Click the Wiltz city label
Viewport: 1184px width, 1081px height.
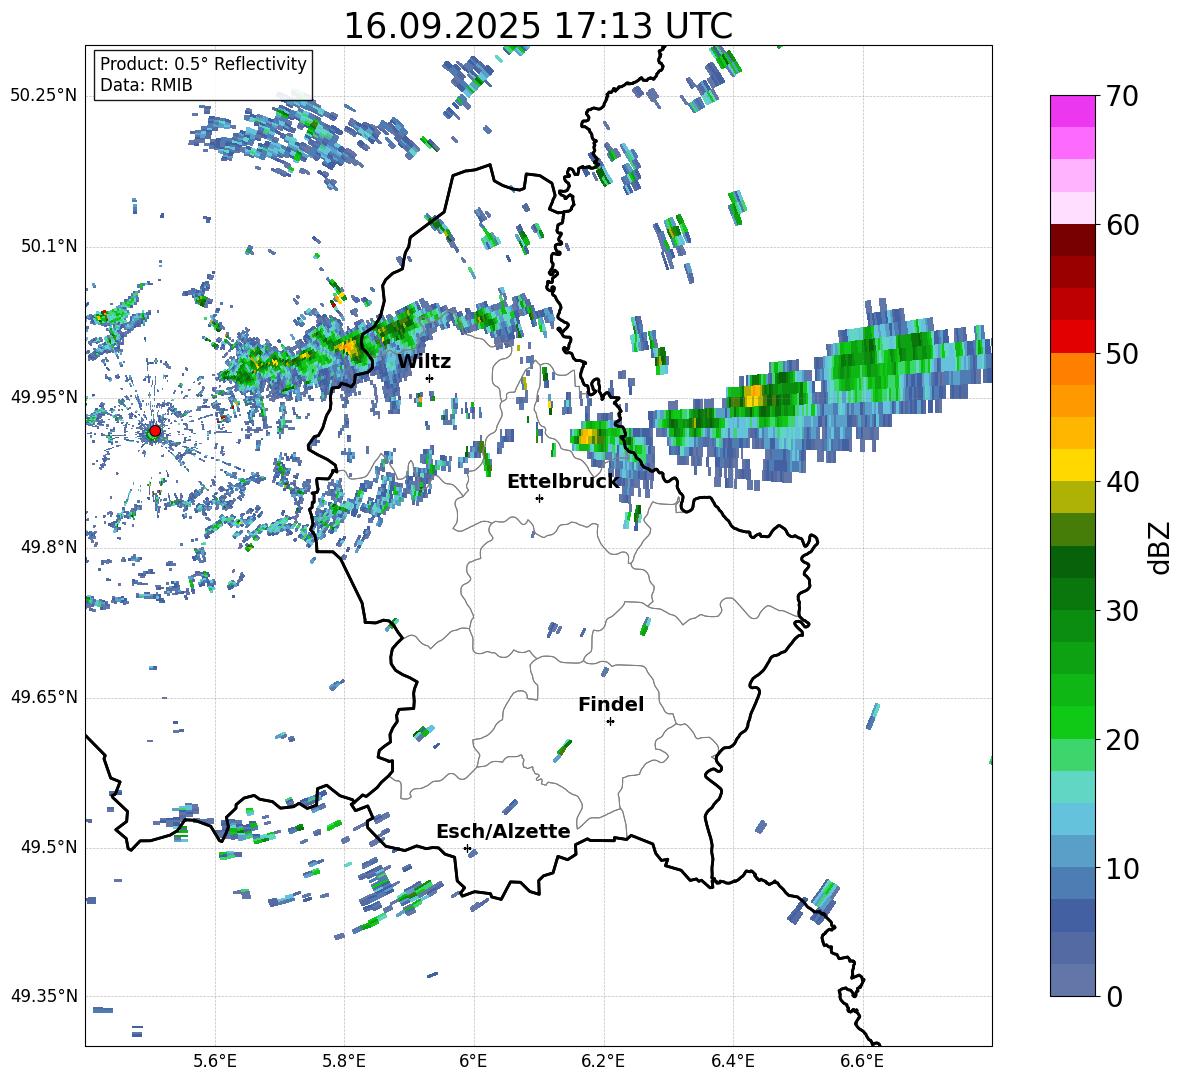click(x=424, y=361)
